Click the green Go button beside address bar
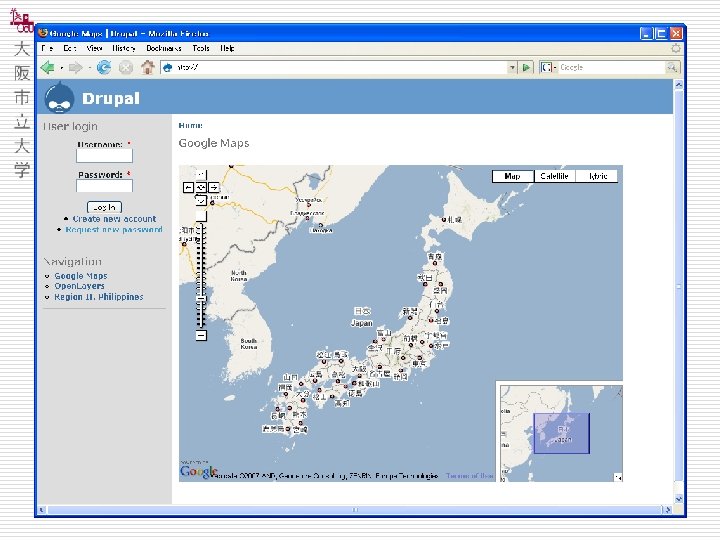The image size is (720, 540). [x=526, y=68]
